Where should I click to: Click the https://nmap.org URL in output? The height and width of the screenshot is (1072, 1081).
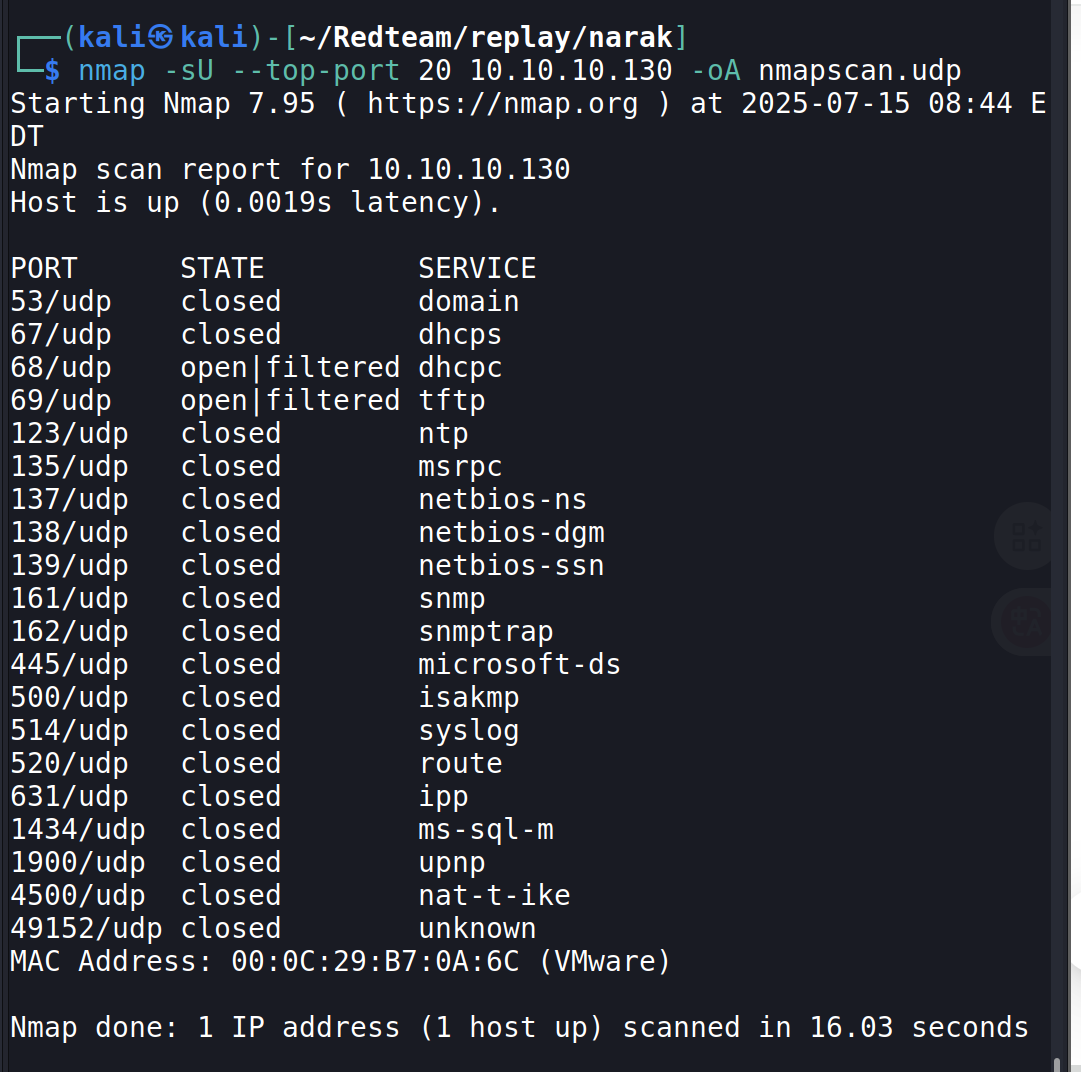[x=503, y=103]
